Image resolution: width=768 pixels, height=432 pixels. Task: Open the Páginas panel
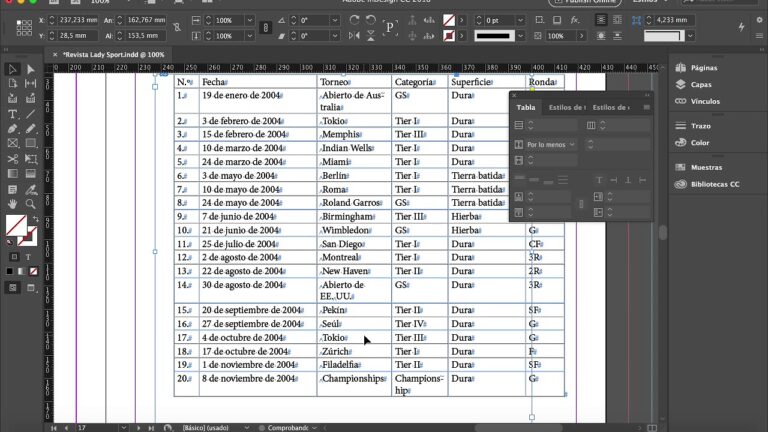click(704, 68)
